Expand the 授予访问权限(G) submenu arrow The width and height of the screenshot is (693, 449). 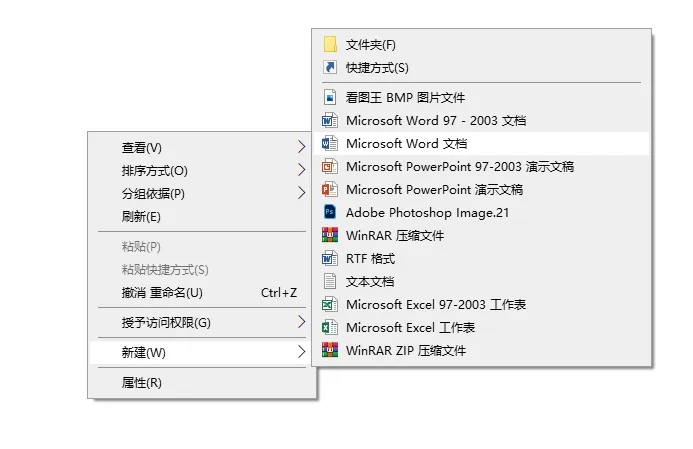(302, 323)
